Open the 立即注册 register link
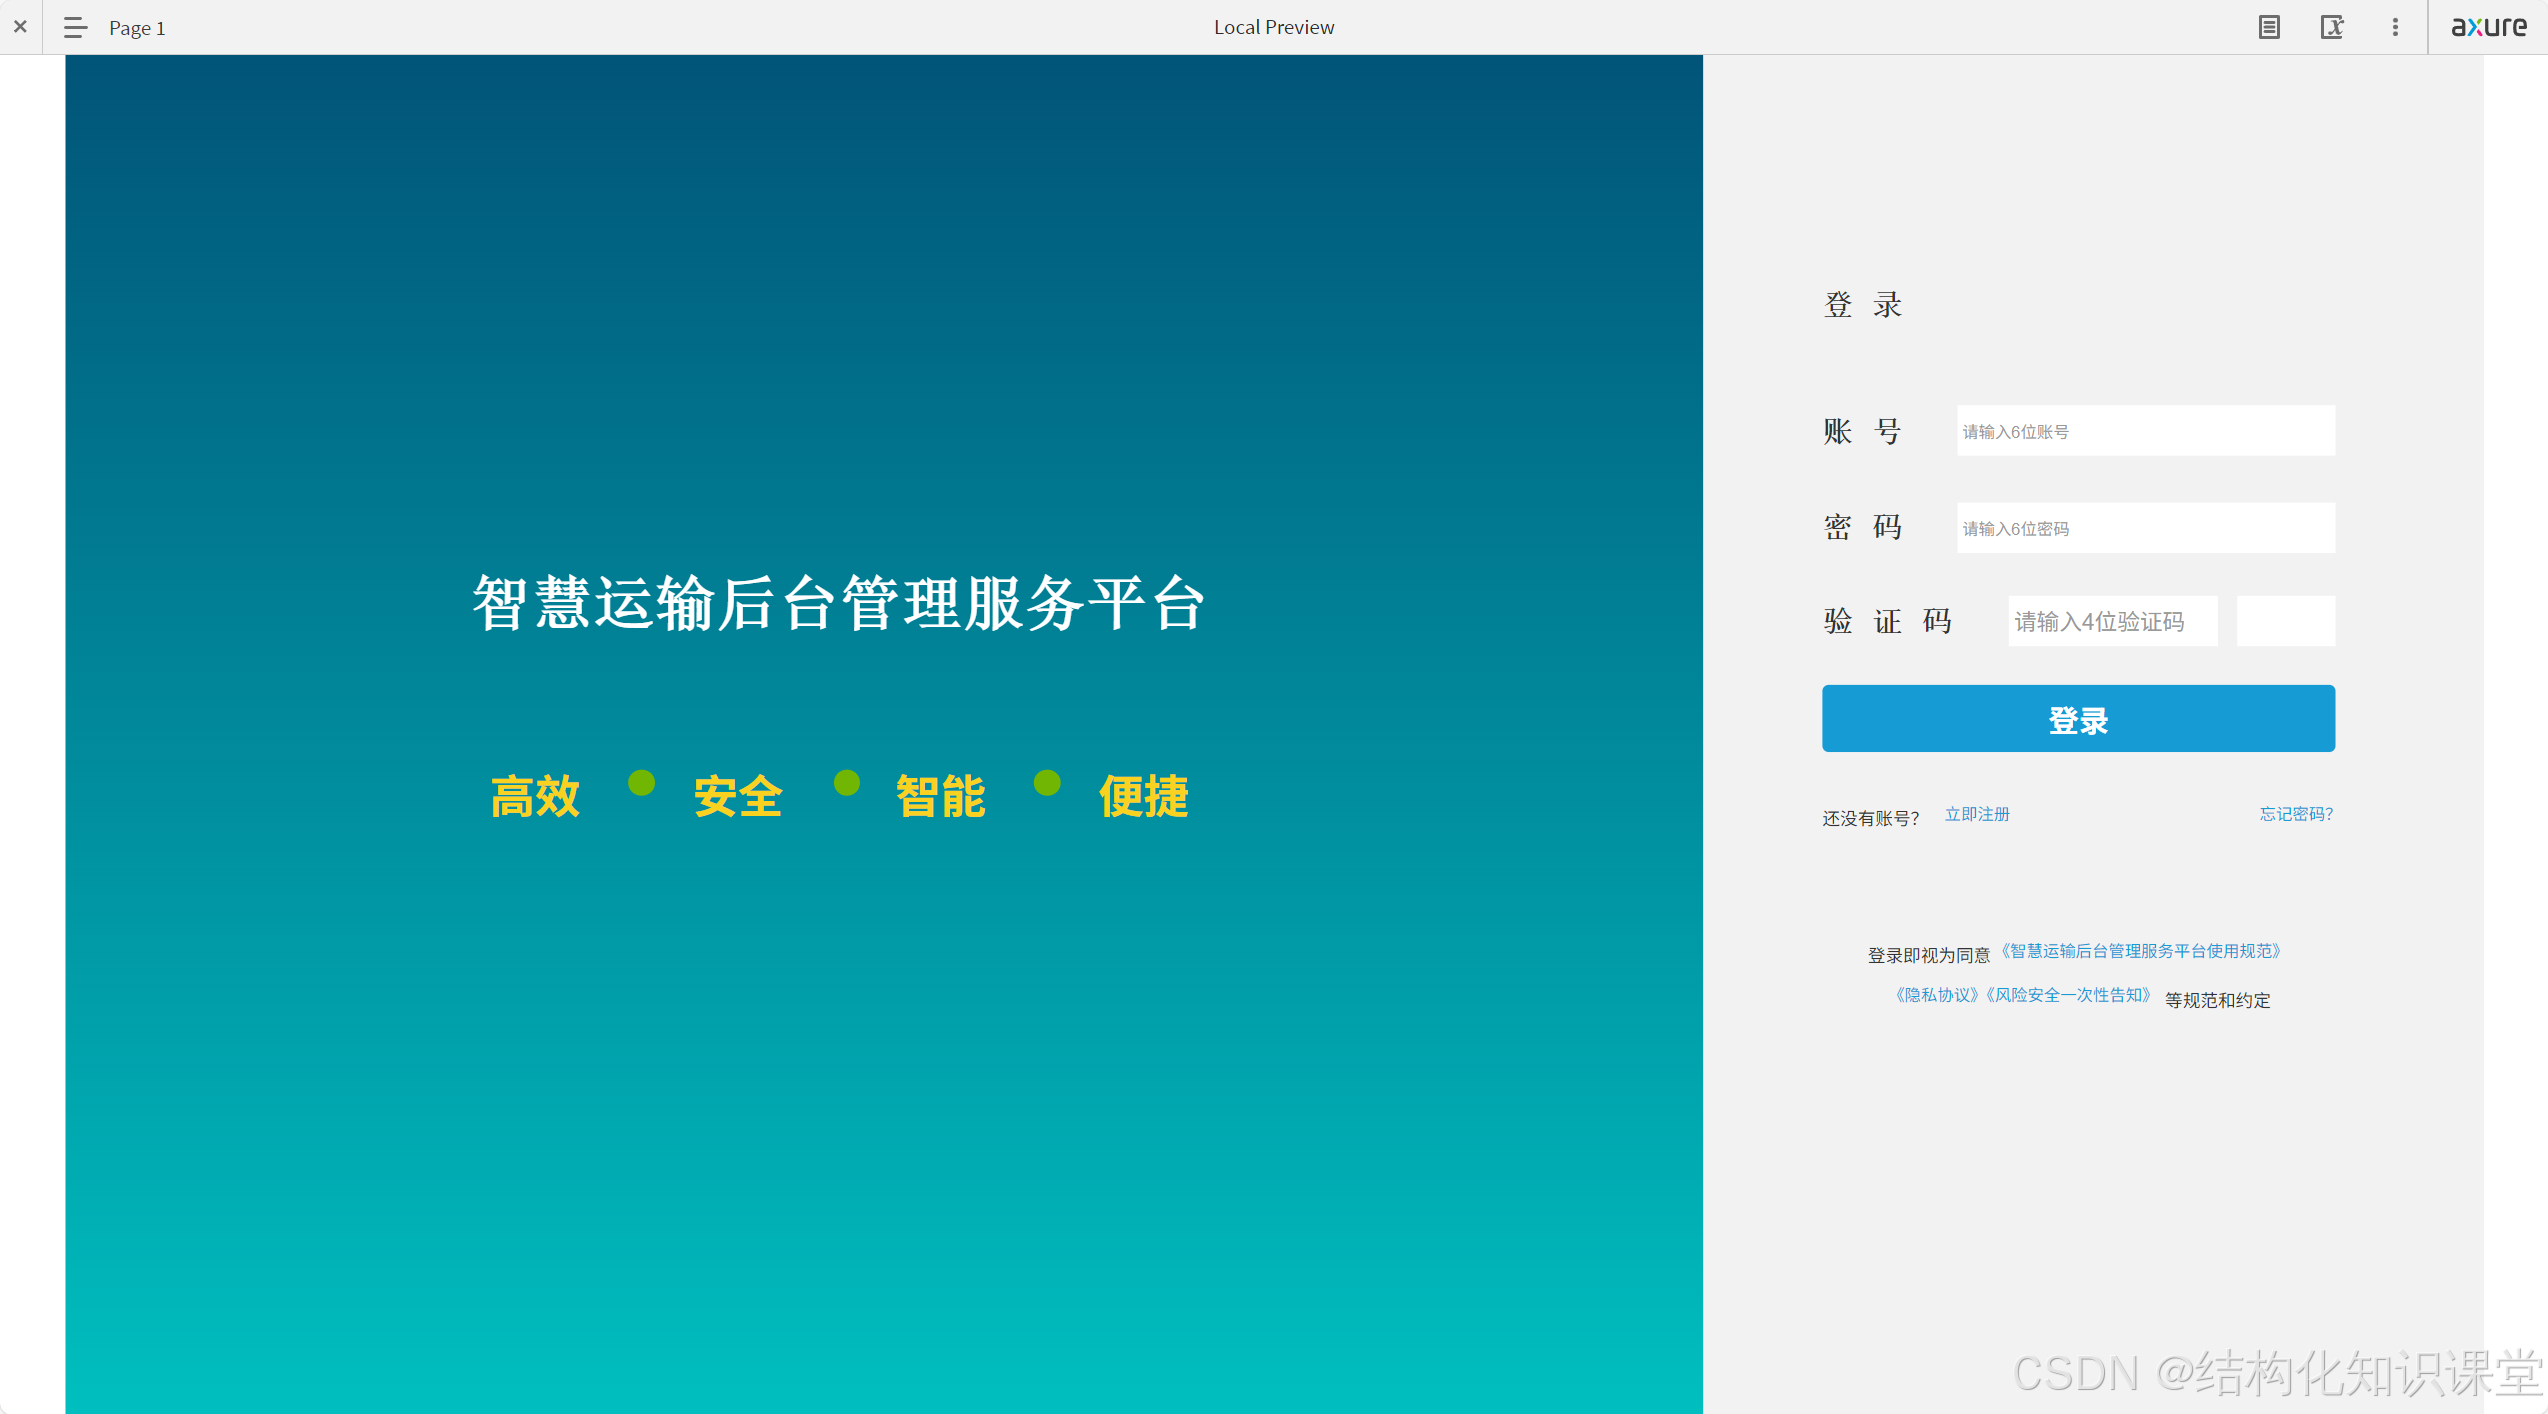The image size is (2548, 1414). pyautogui.click(x=1976, y=814)
